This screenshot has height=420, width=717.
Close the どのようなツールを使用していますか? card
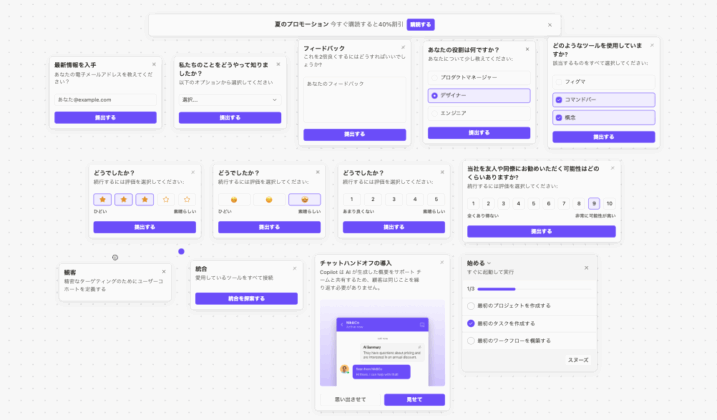(652, 45)
